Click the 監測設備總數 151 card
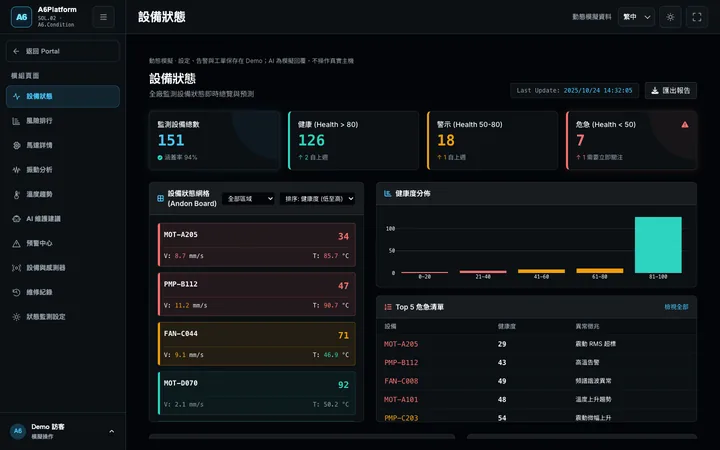Viewport: 720px width, 450px height. coord(214,141)
